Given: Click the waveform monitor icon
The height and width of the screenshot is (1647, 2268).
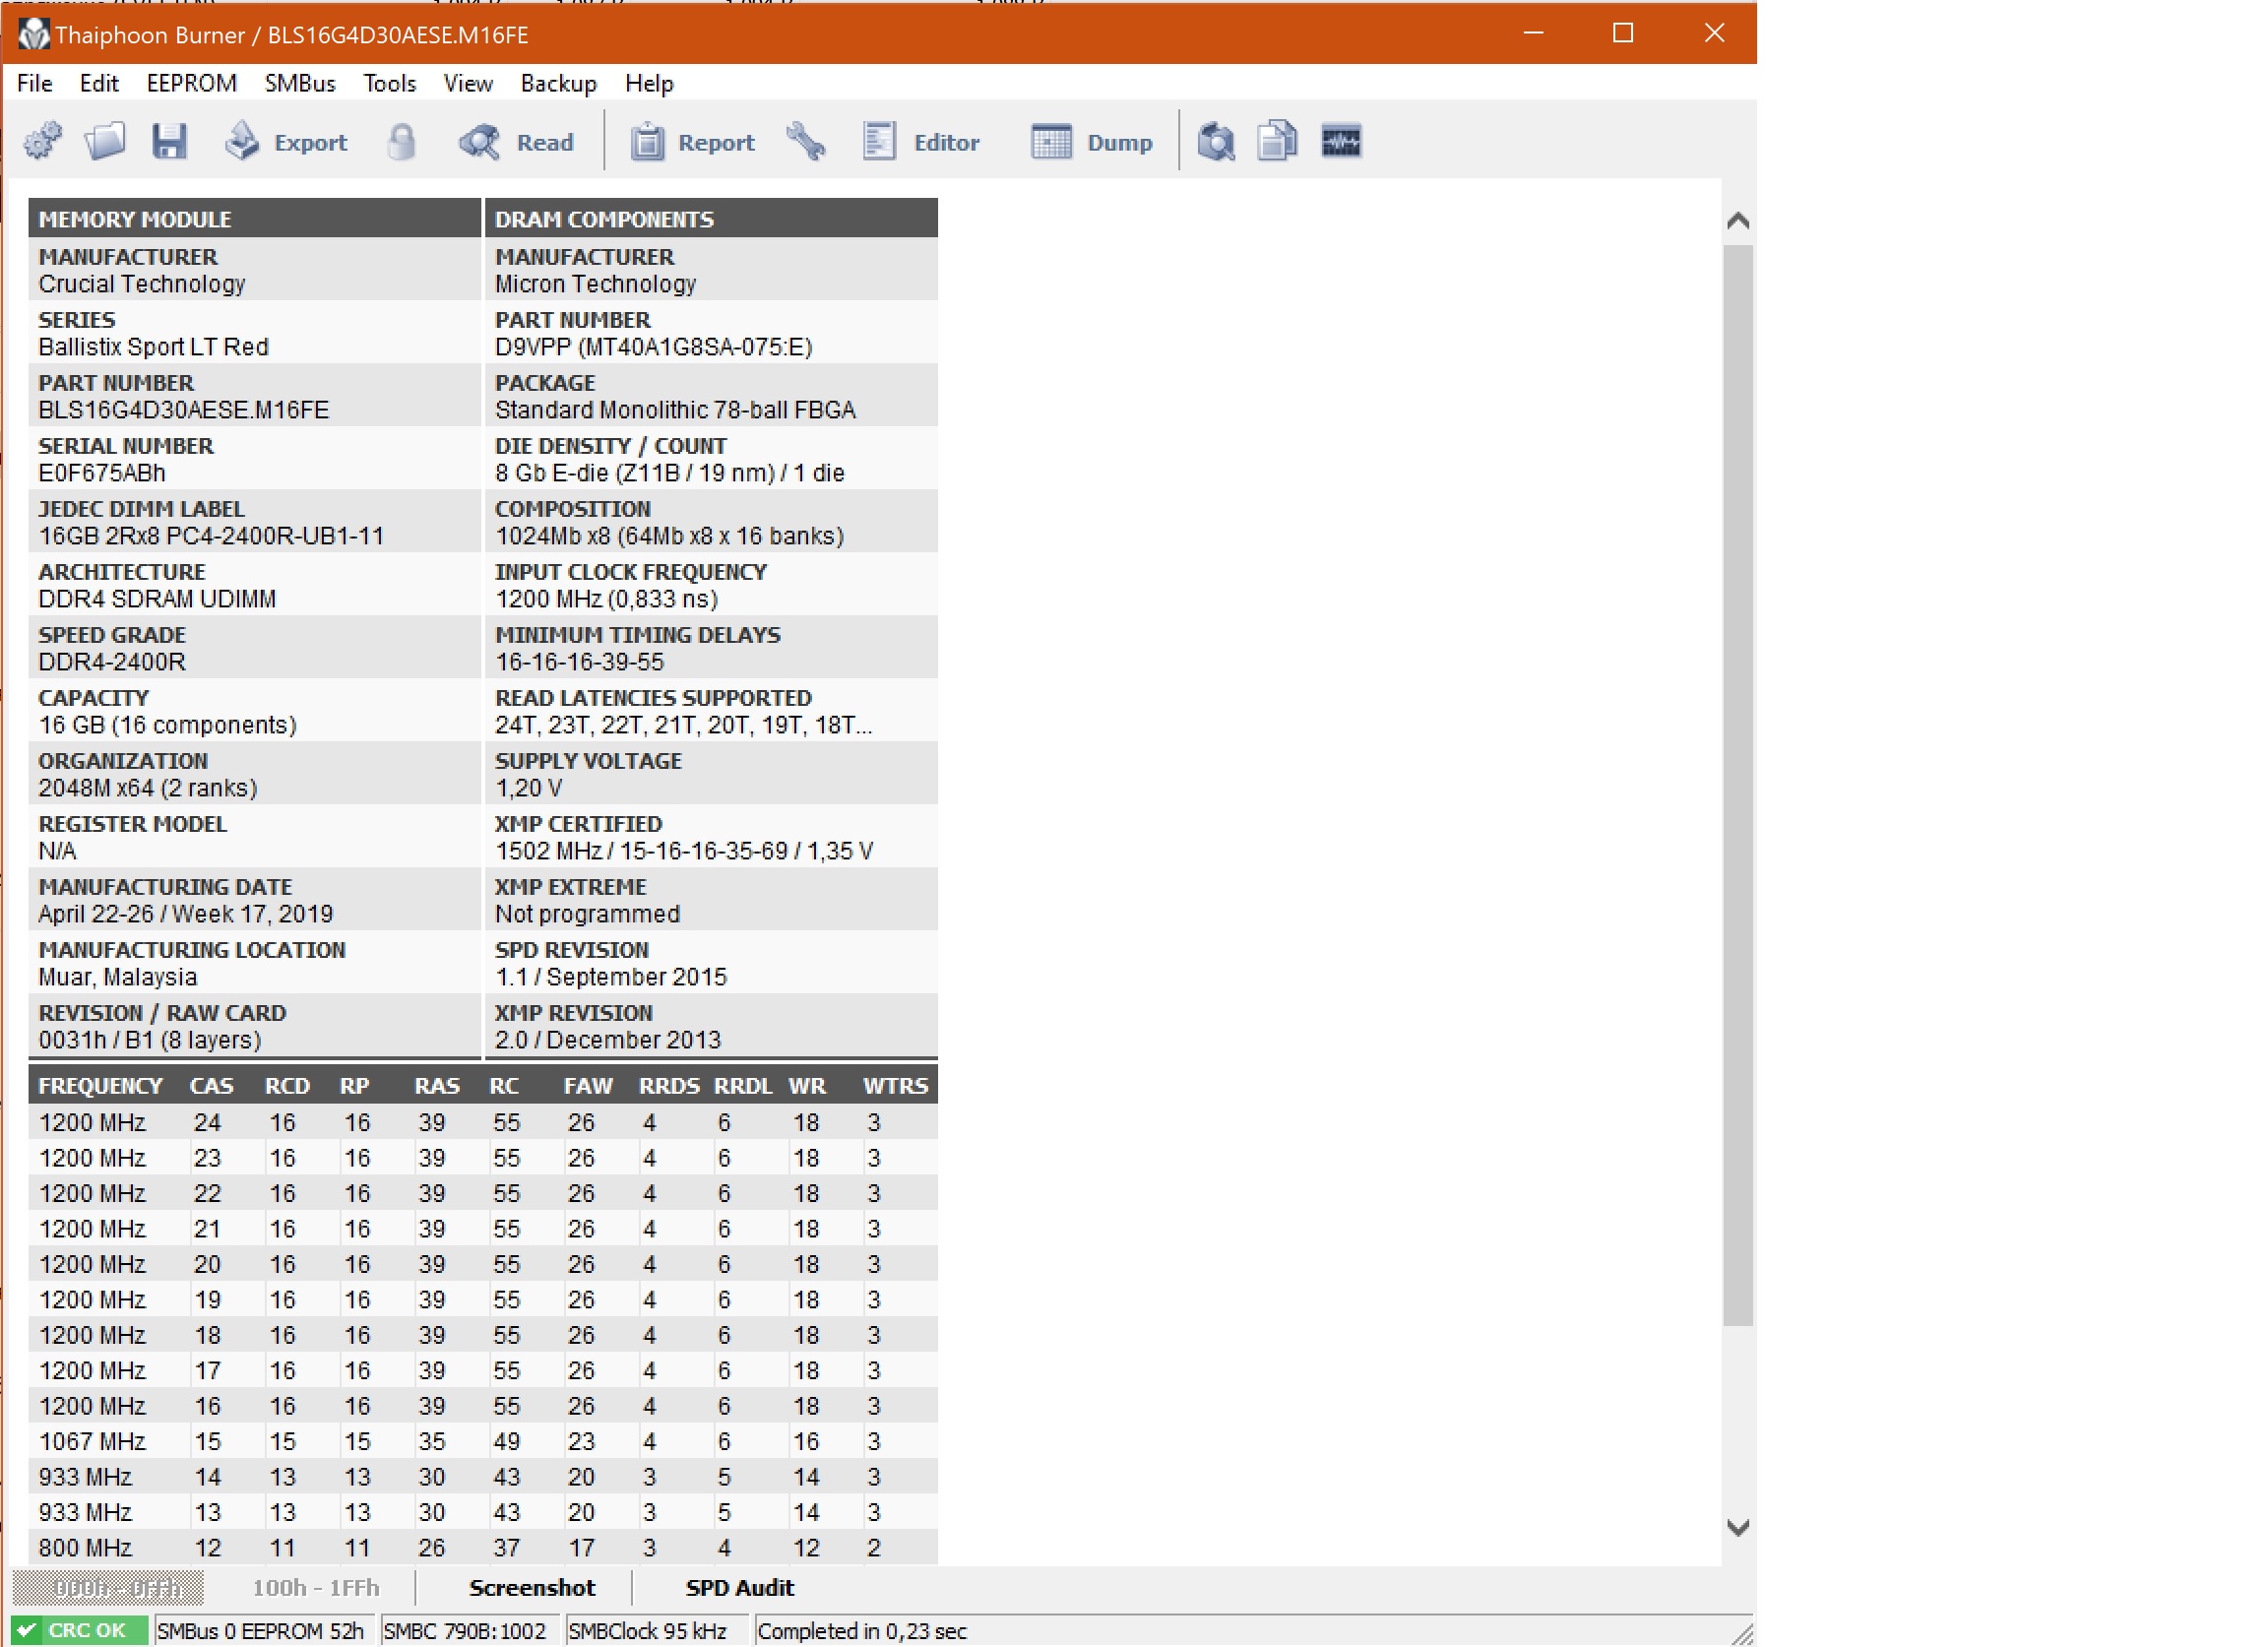Looking at the screenshot, I should 1340,141.
